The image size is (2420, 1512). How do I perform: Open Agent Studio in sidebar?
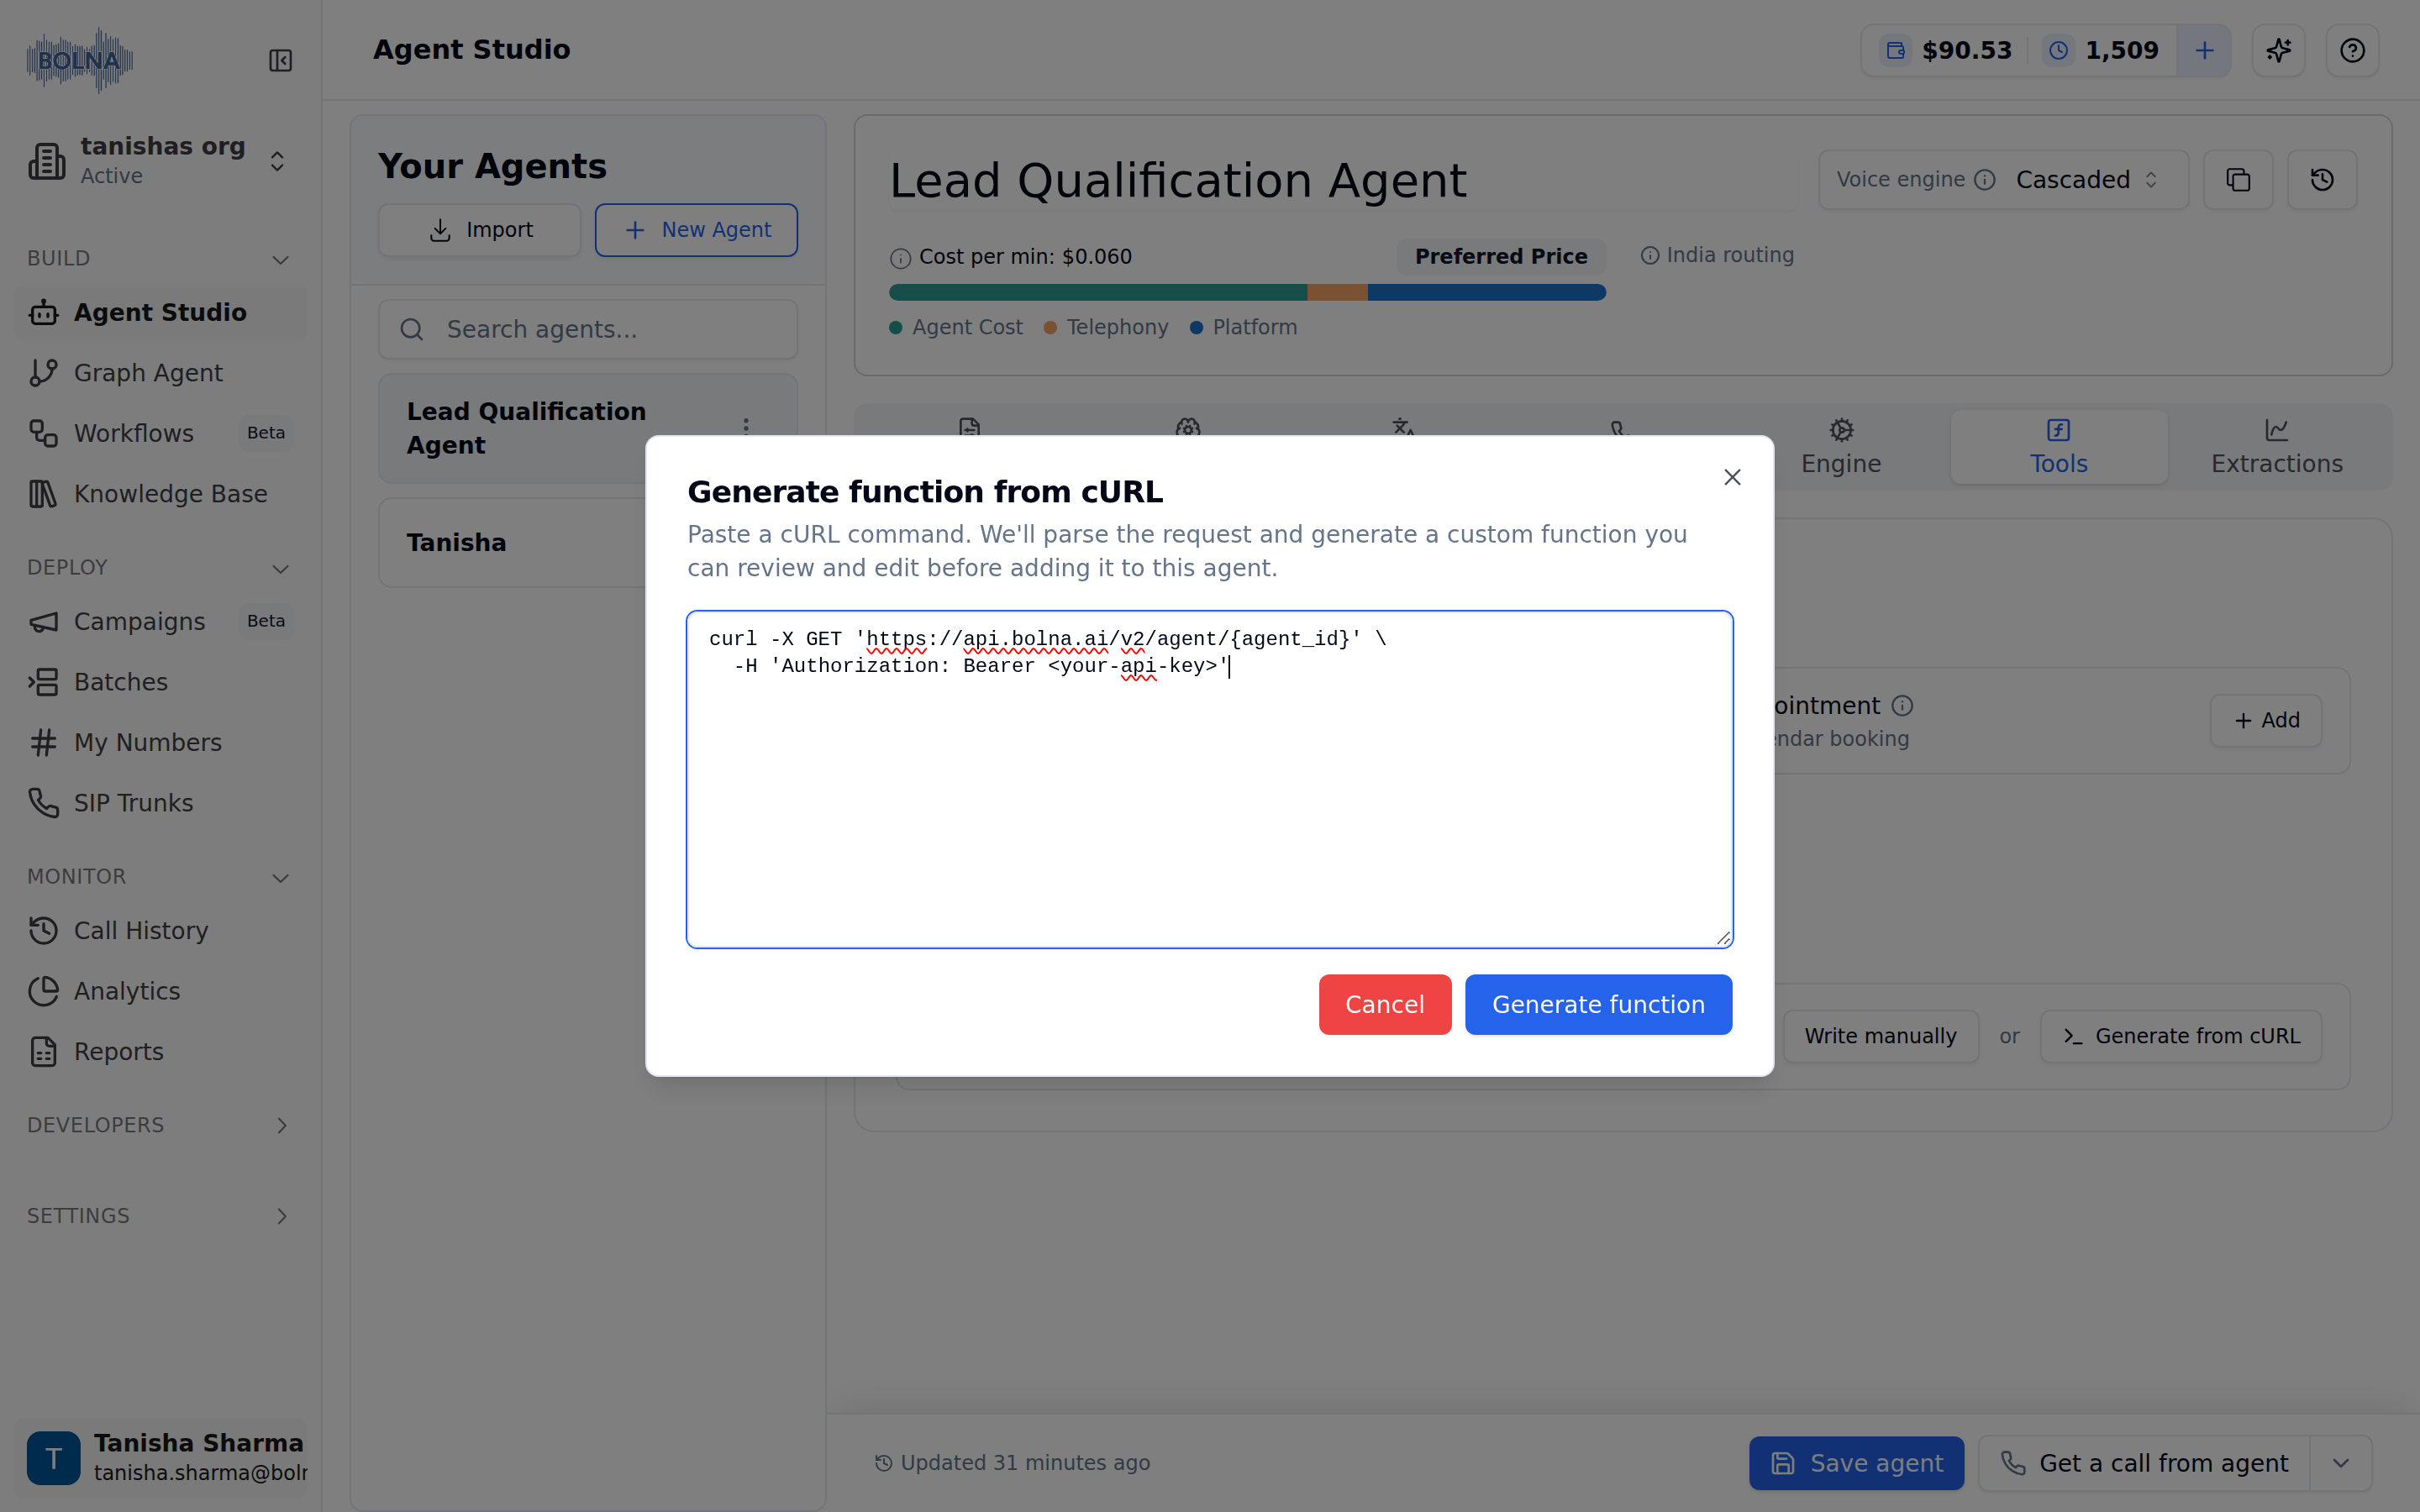point(160,313)
